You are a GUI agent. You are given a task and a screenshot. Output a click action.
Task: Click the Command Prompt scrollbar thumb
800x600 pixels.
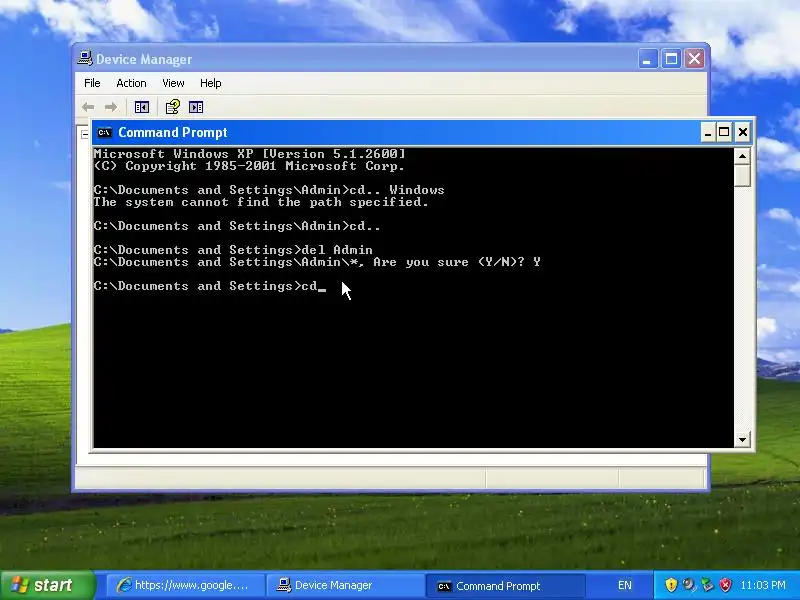(x=742, y=176)
